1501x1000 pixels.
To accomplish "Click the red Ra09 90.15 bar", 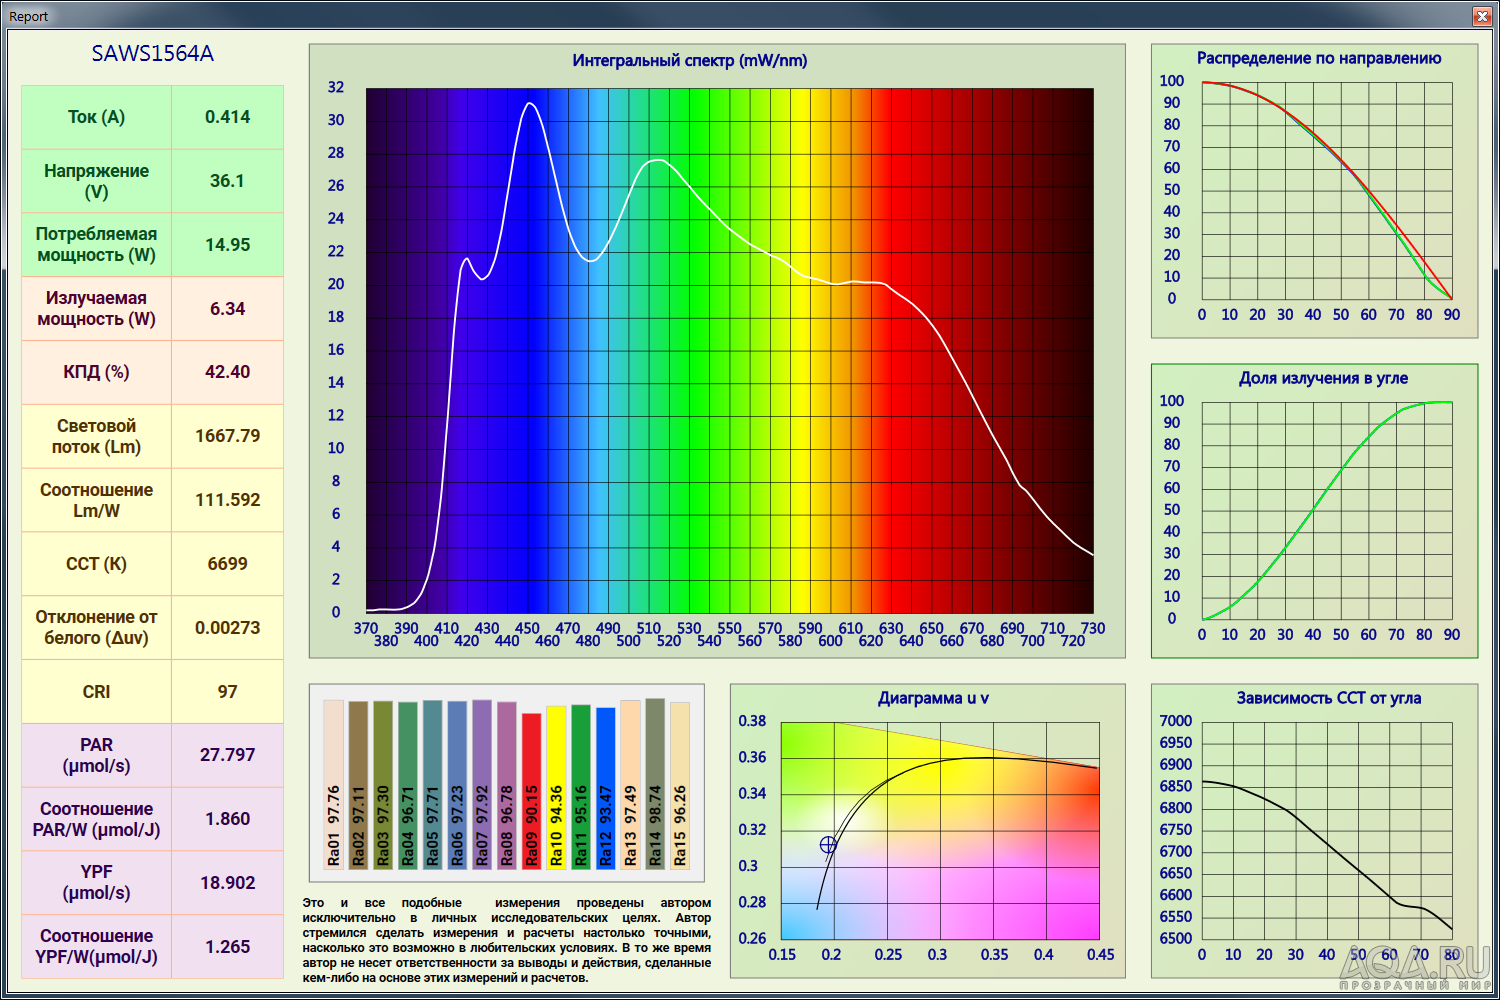I will pyautogui.click(x=531, y=790).
